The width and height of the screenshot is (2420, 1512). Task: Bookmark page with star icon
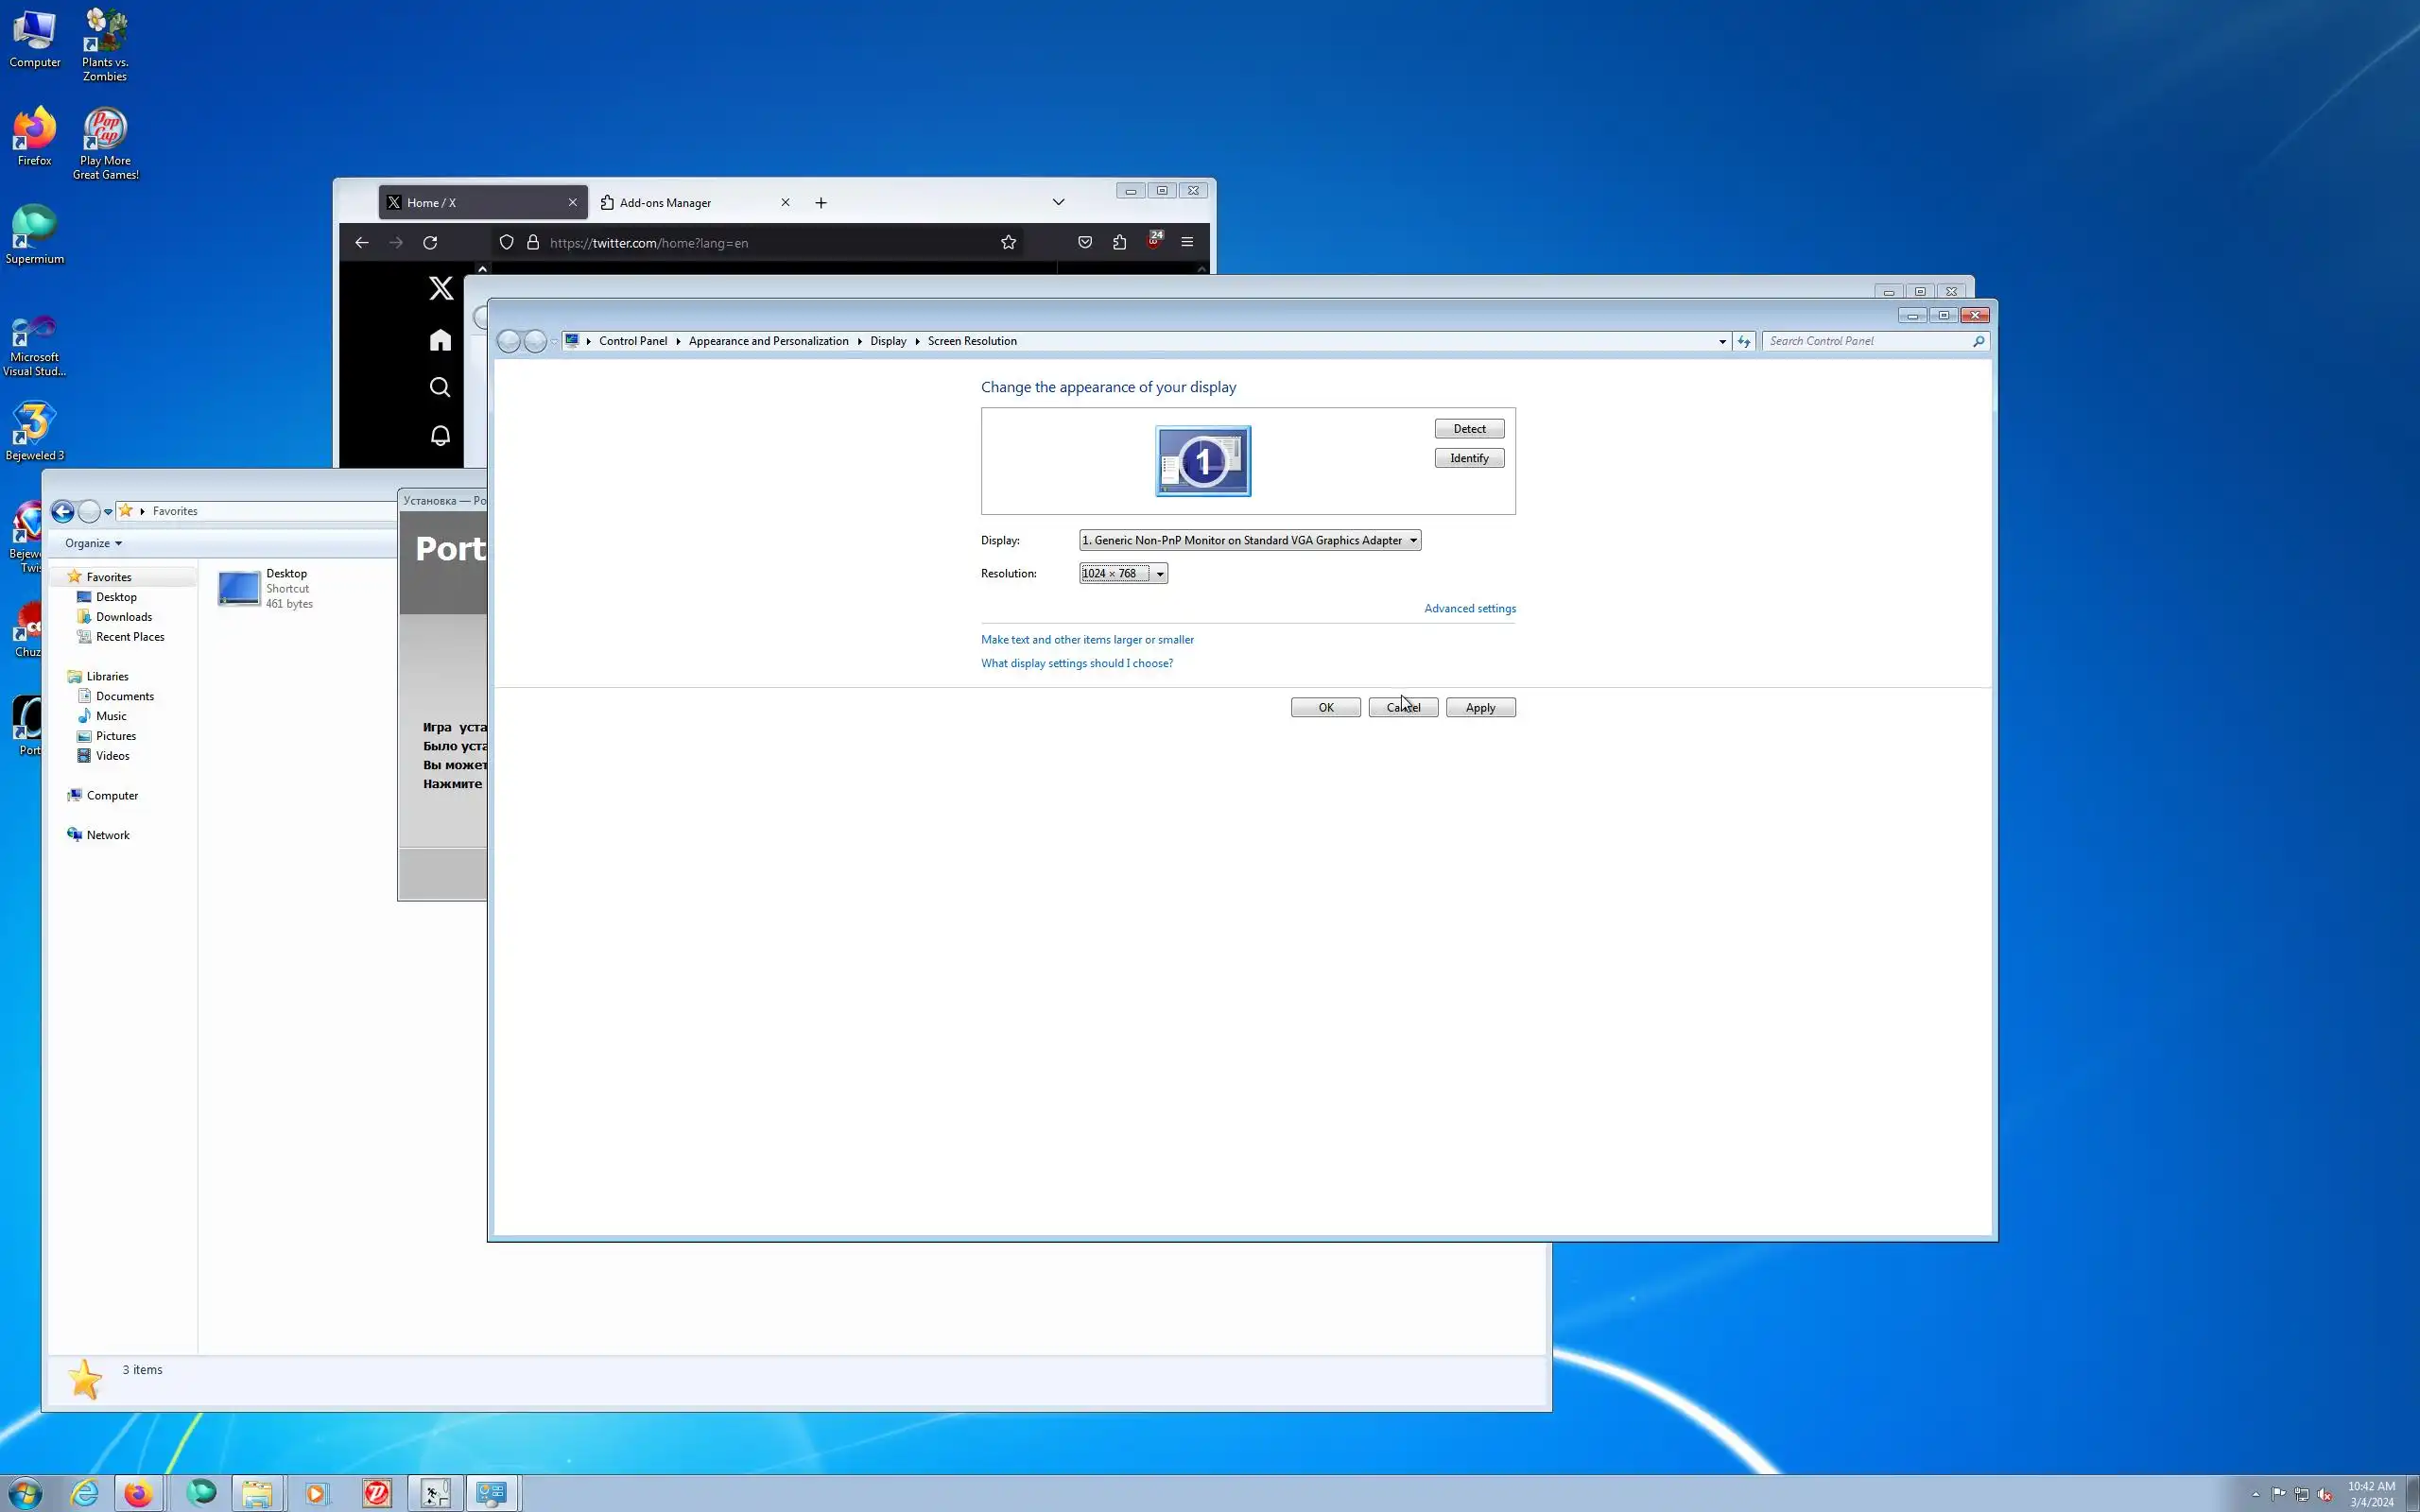point(1008,242)
